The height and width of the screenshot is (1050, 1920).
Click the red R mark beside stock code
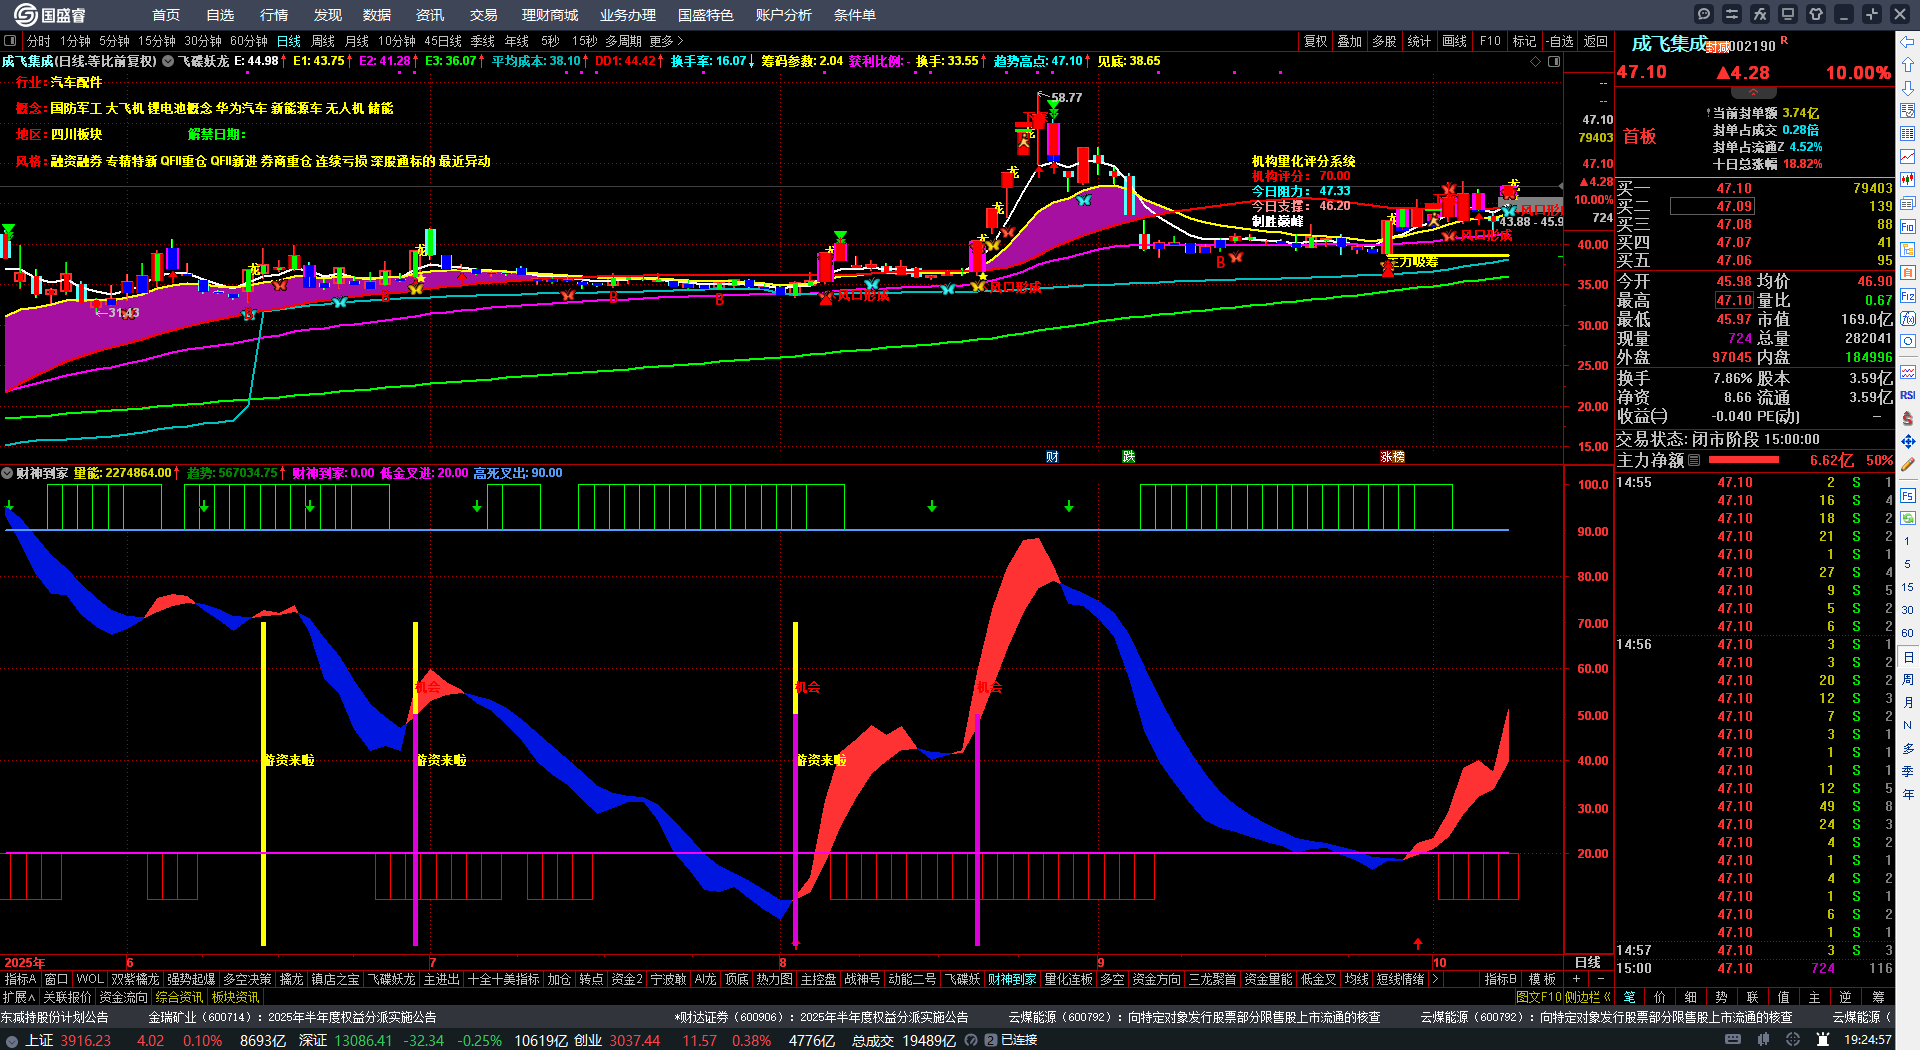(x=1784, y=41)
